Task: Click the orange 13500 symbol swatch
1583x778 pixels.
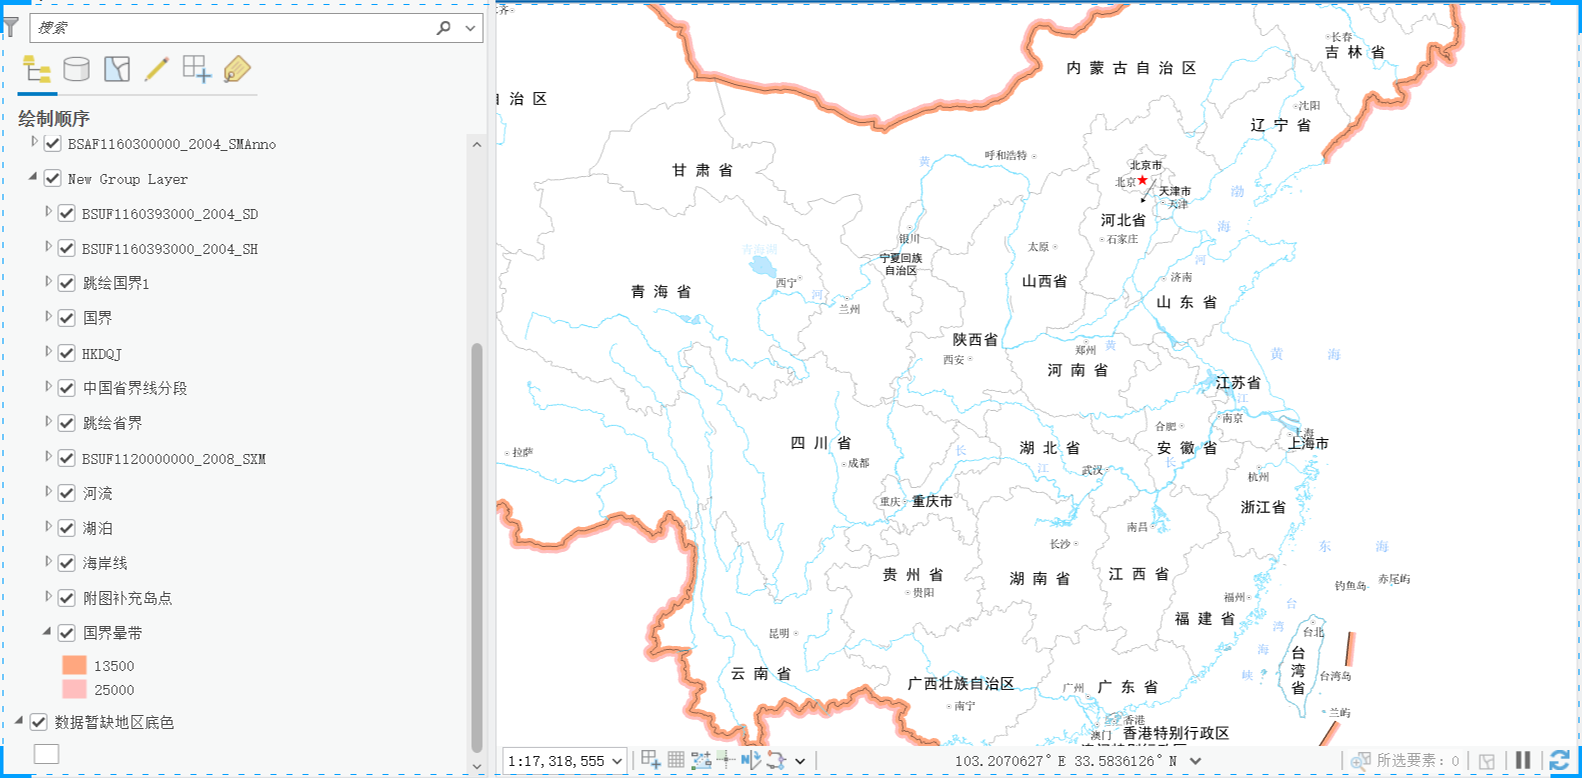Action: [x=74, y=666]
